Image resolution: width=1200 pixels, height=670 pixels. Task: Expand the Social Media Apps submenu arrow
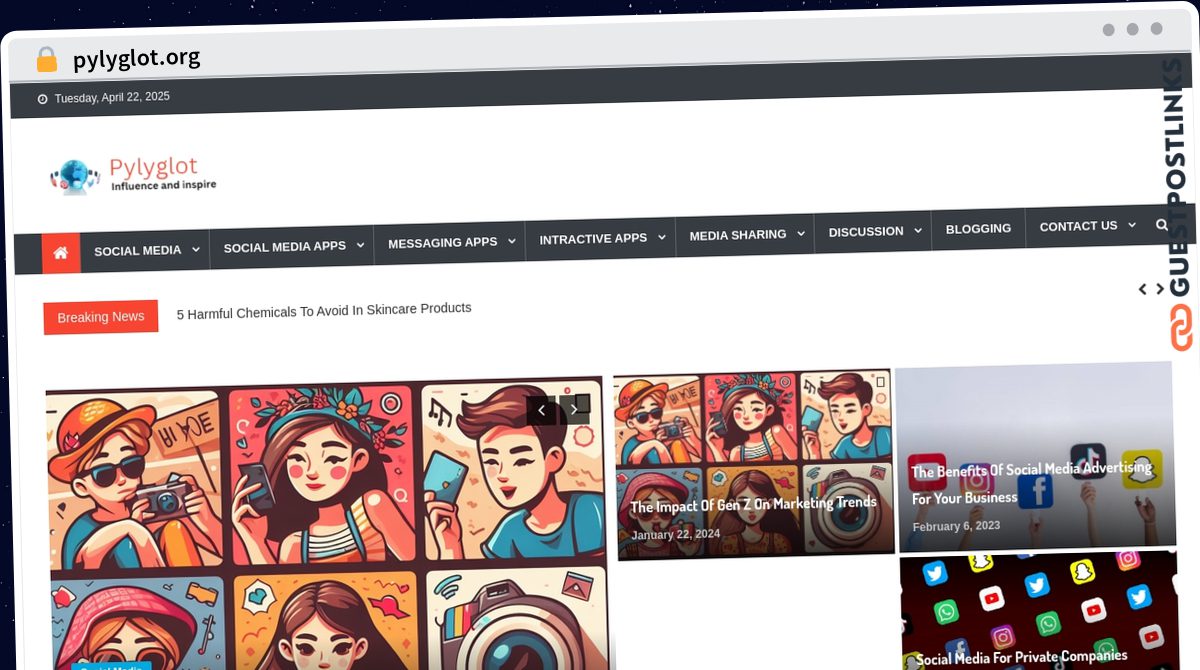point(360,245)
